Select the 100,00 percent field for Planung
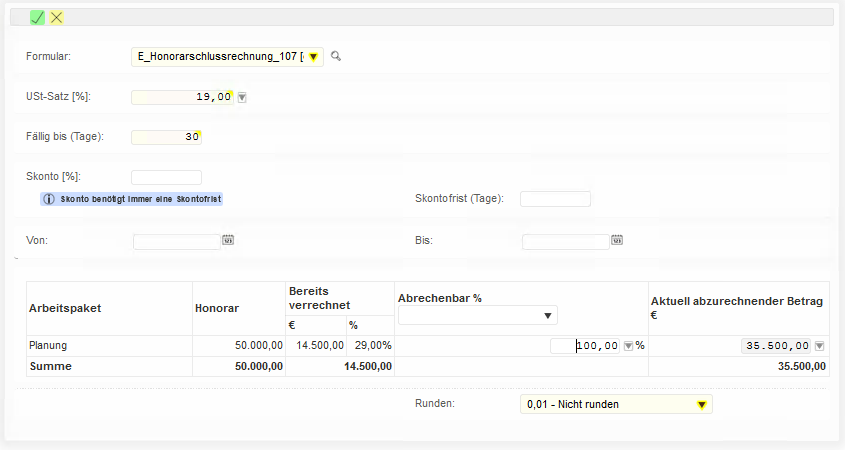The width and height of the screenshot is (845, 450). (586, 346)
